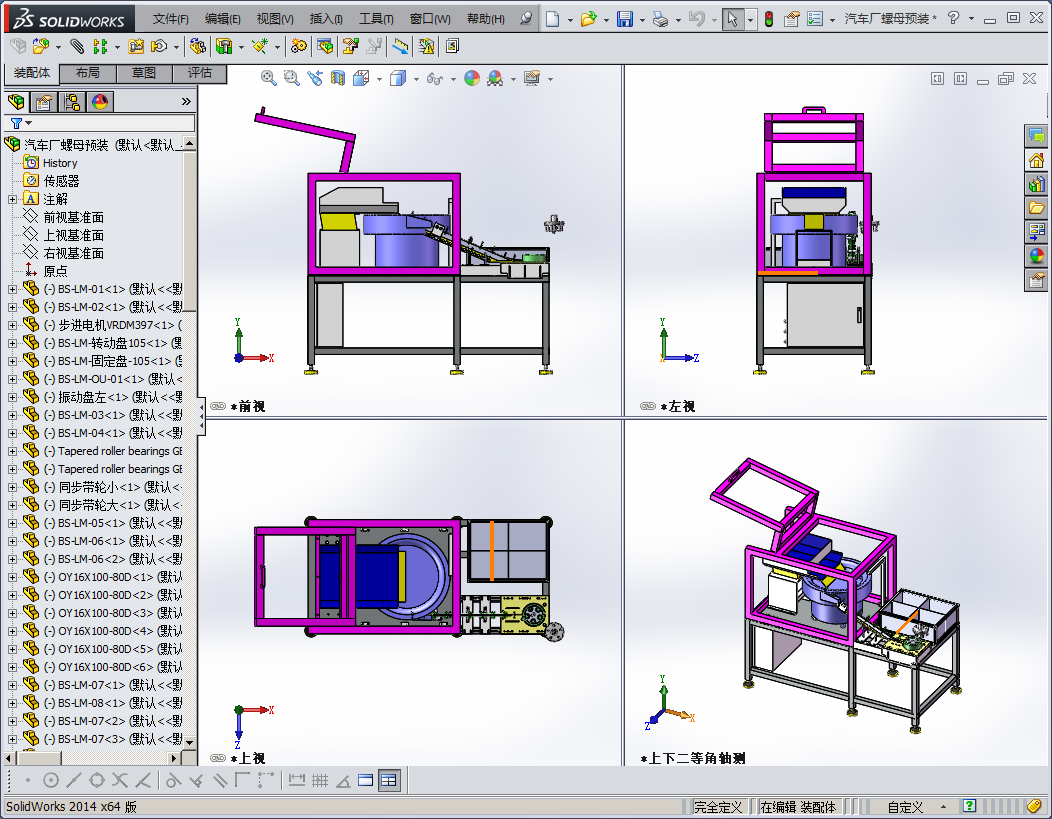Screen dimensions: 1052x819
Task: Click the Take Snapshot icon
Action: [x=452, y=46]
